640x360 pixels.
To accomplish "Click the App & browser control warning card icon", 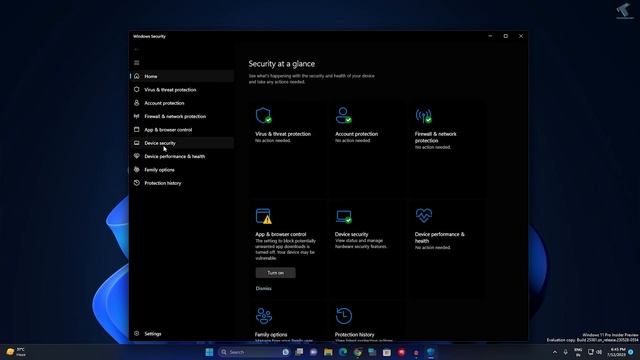I will 263,216.
